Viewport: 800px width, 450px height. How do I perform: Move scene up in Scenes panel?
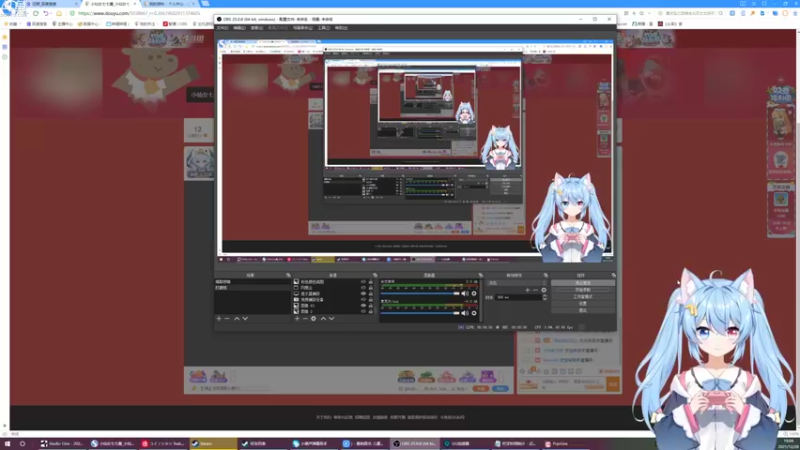click(237, 318)
